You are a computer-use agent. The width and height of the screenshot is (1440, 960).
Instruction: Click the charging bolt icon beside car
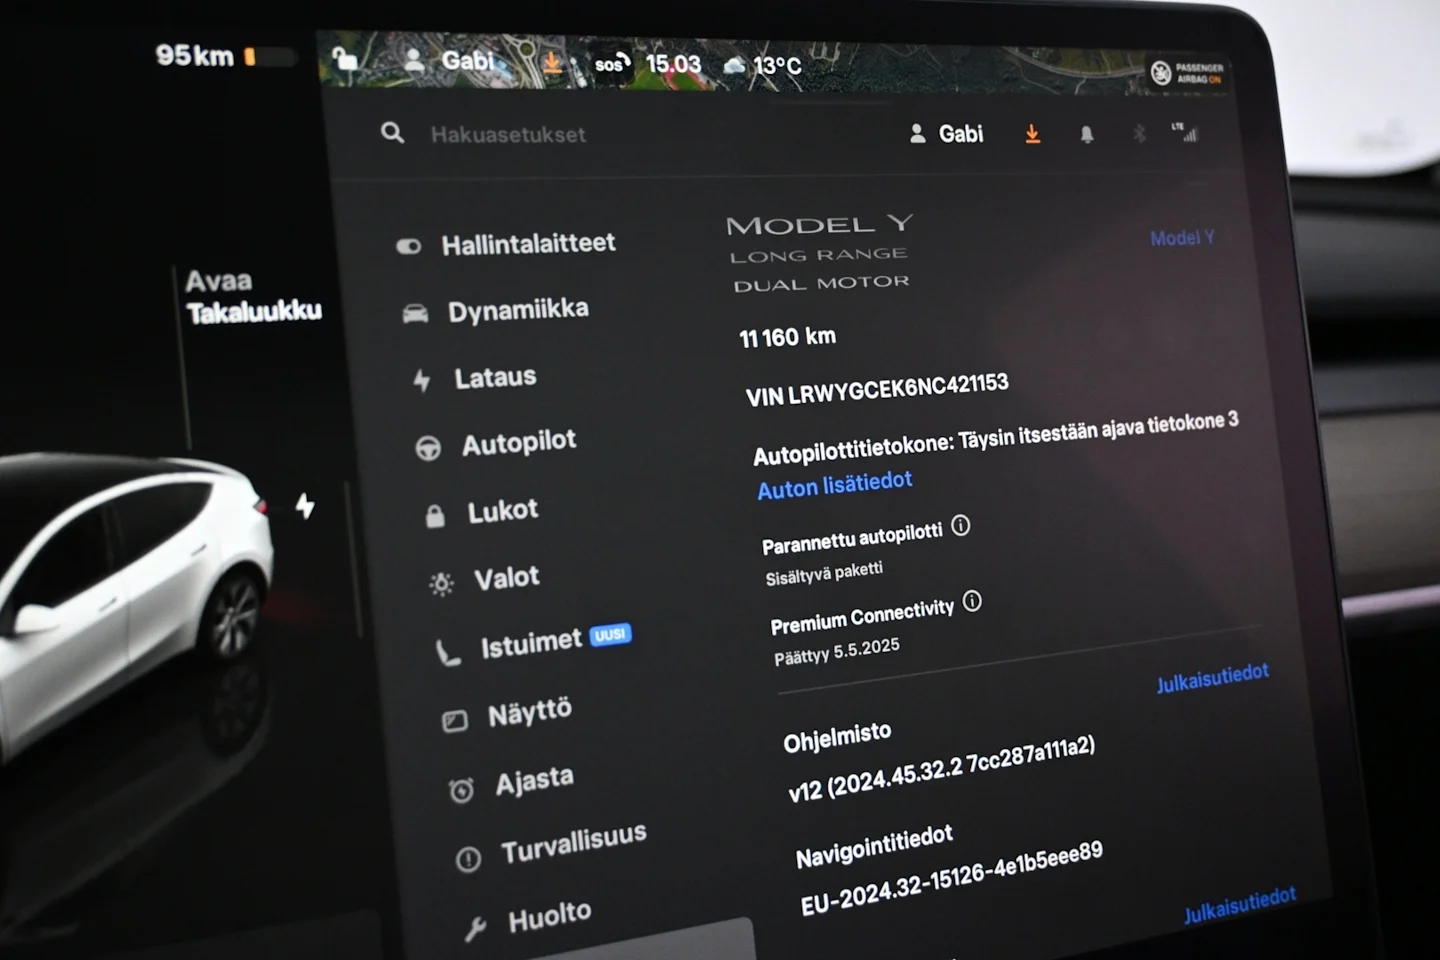click(305, 506)
